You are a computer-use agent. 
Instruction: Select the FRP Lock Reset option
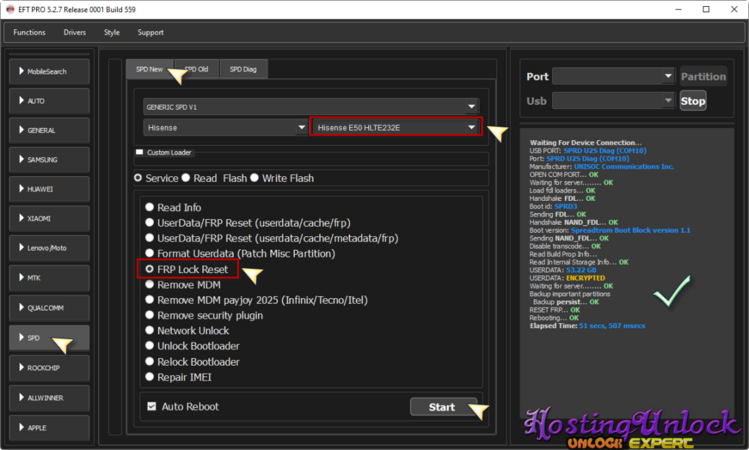click(150, 270)
